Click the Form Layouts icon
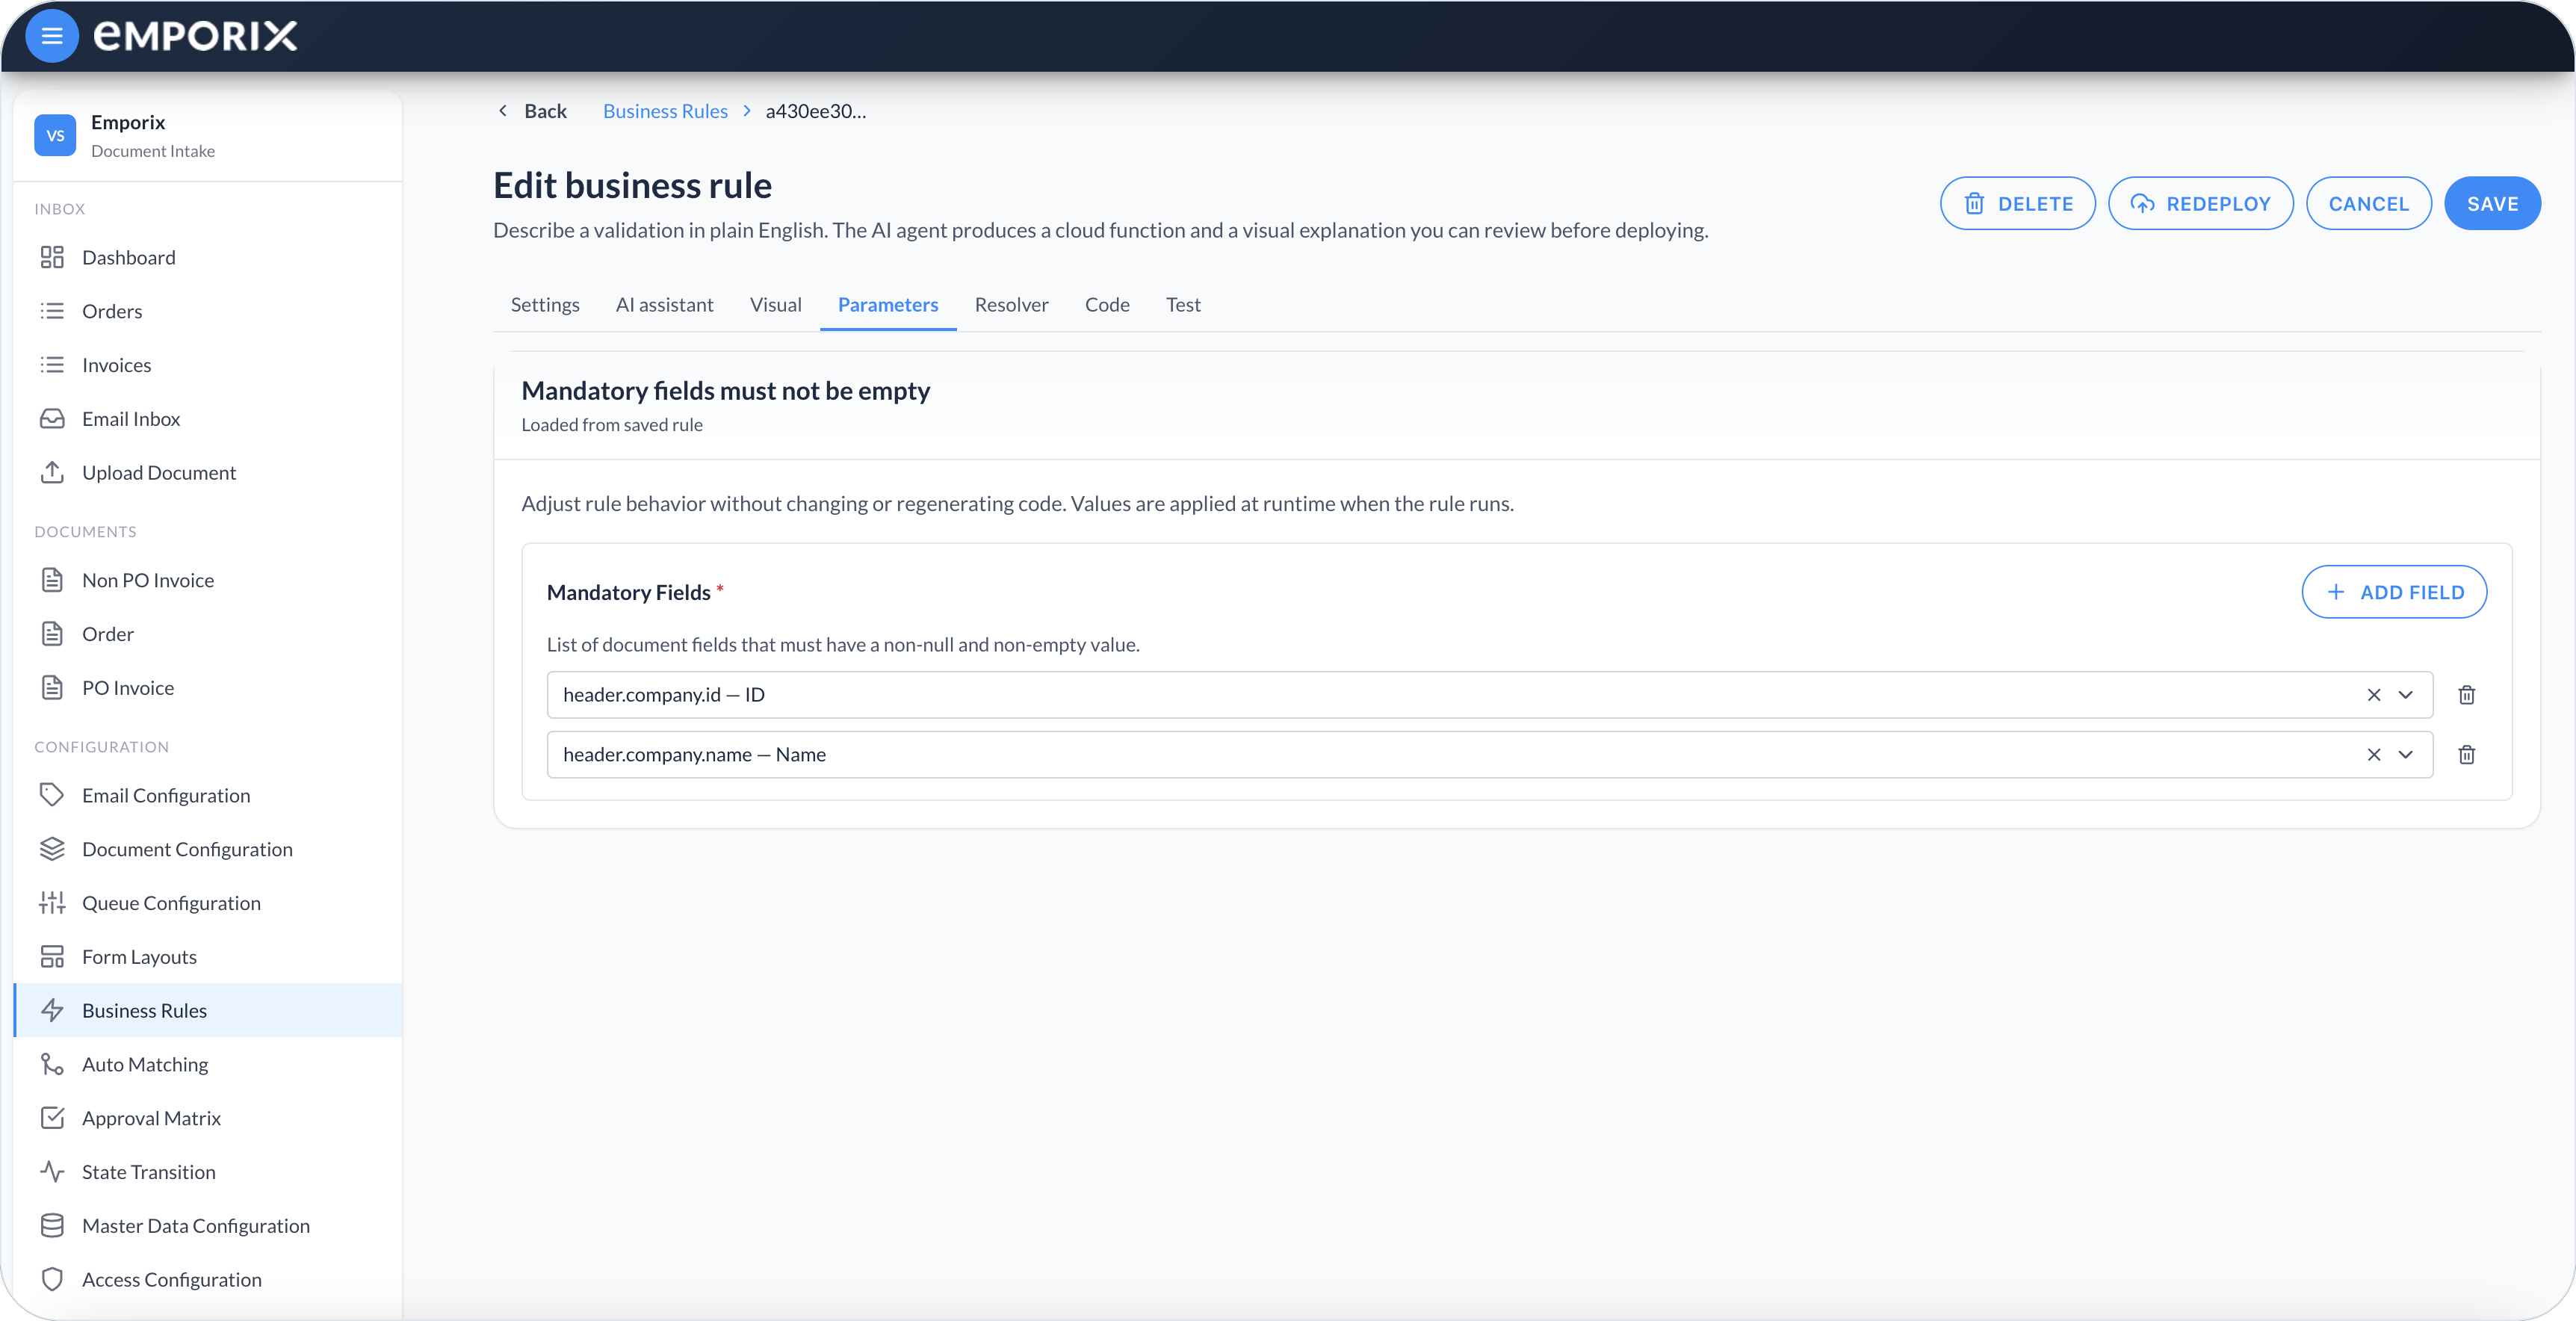2576x1321 pixels. click(52, 956)
